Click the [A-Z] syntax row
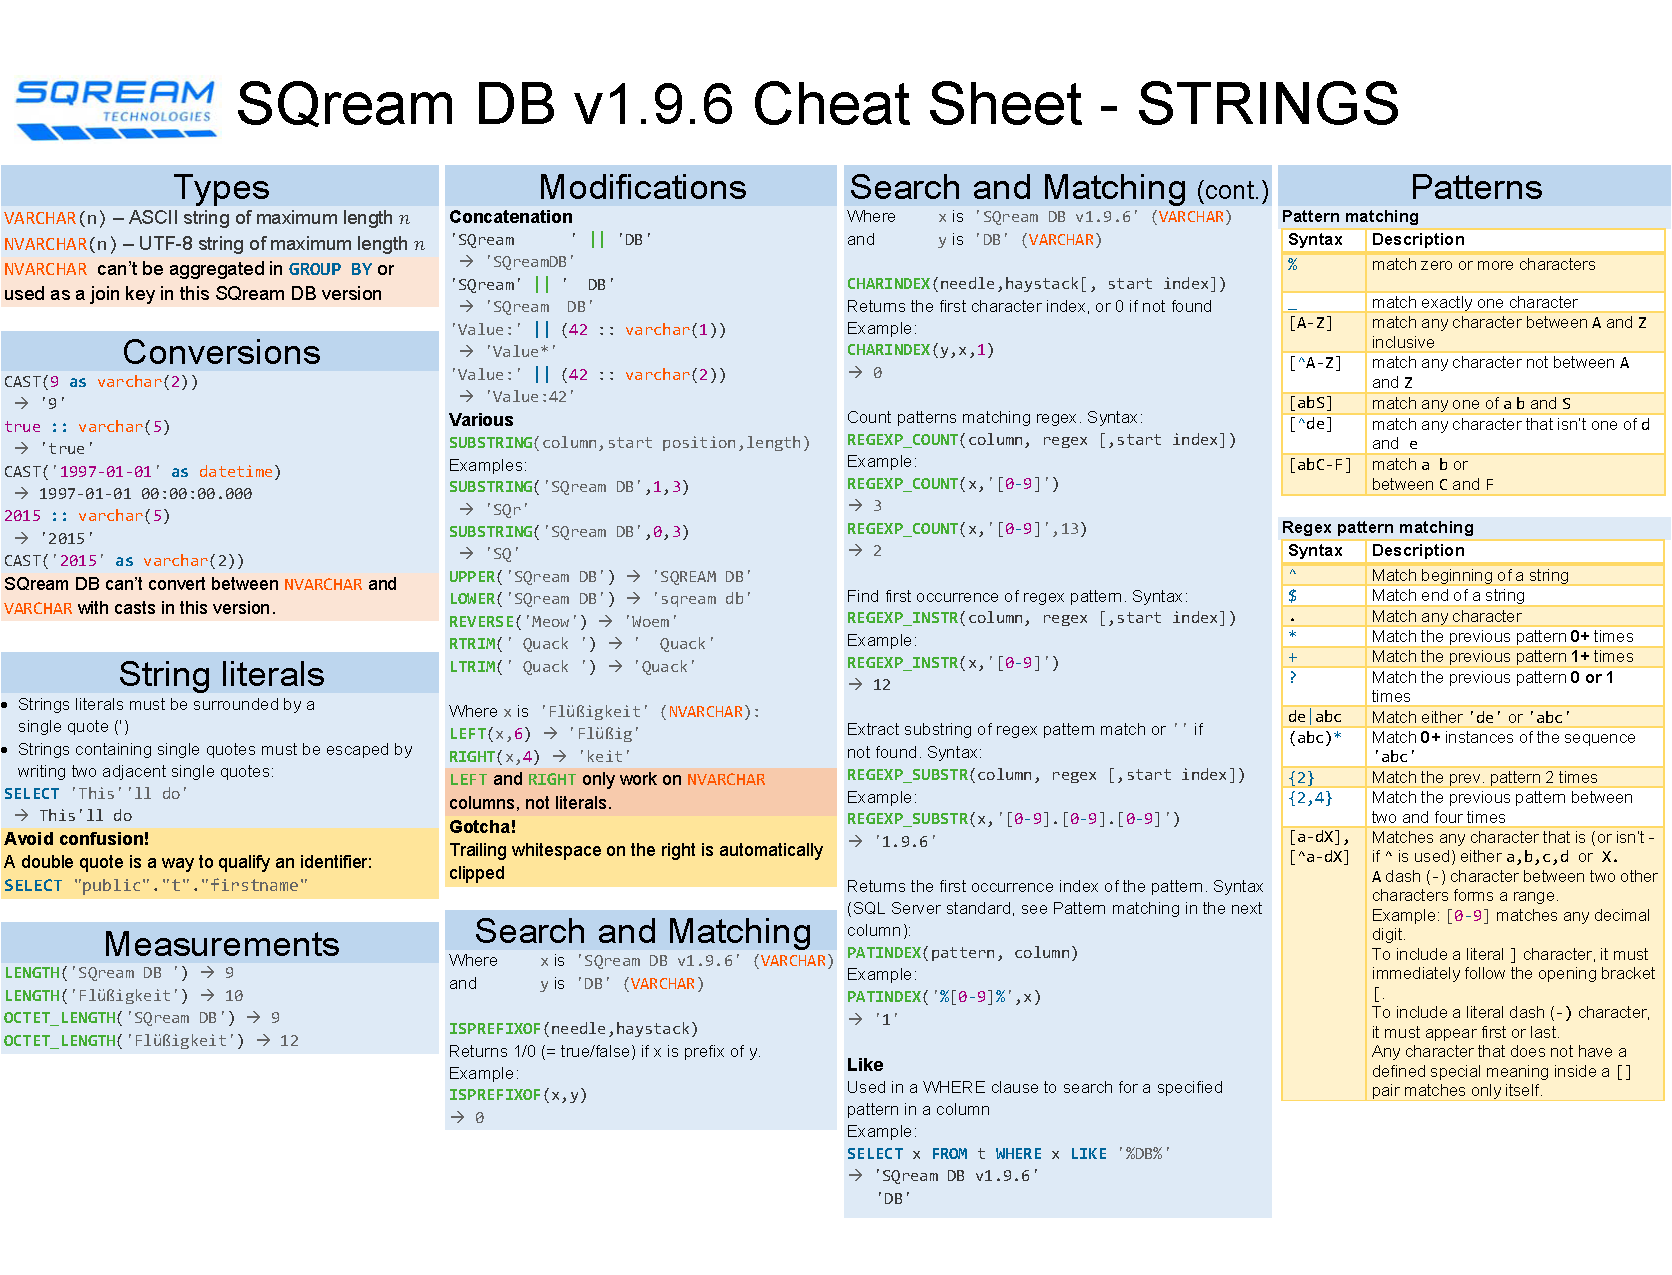 pyautogui.click(x=1473, y=332)
